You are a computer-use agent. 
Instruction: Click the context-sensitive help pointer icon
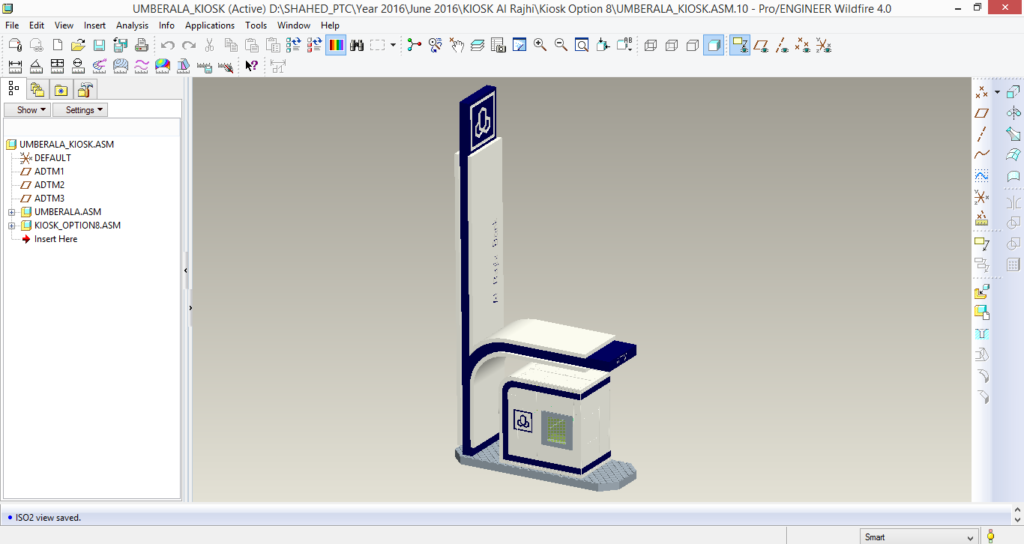pyautogui.click(x=252, y=66)
